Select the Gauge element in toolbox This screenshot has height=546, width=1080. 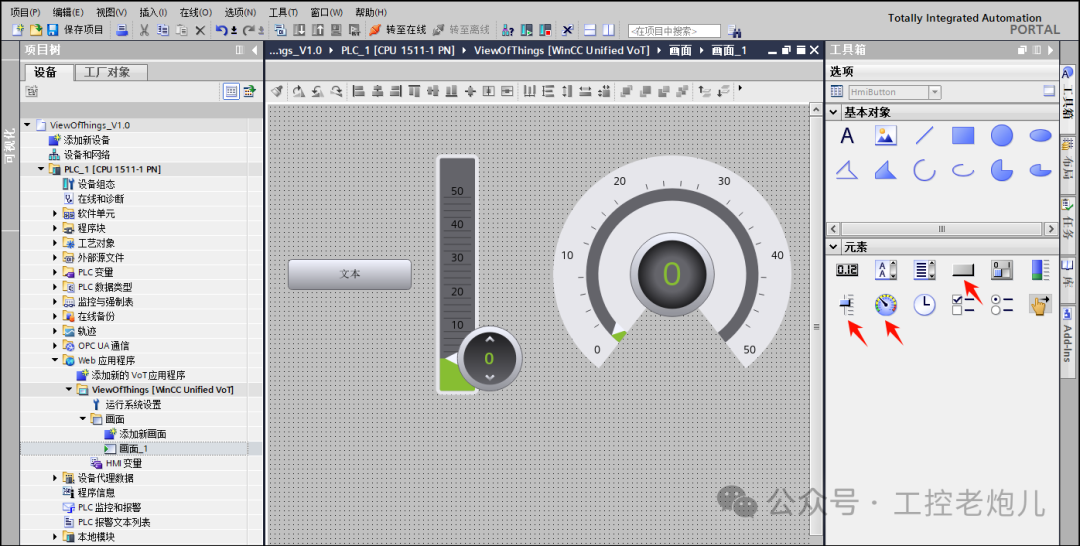[x=886, y=304]
